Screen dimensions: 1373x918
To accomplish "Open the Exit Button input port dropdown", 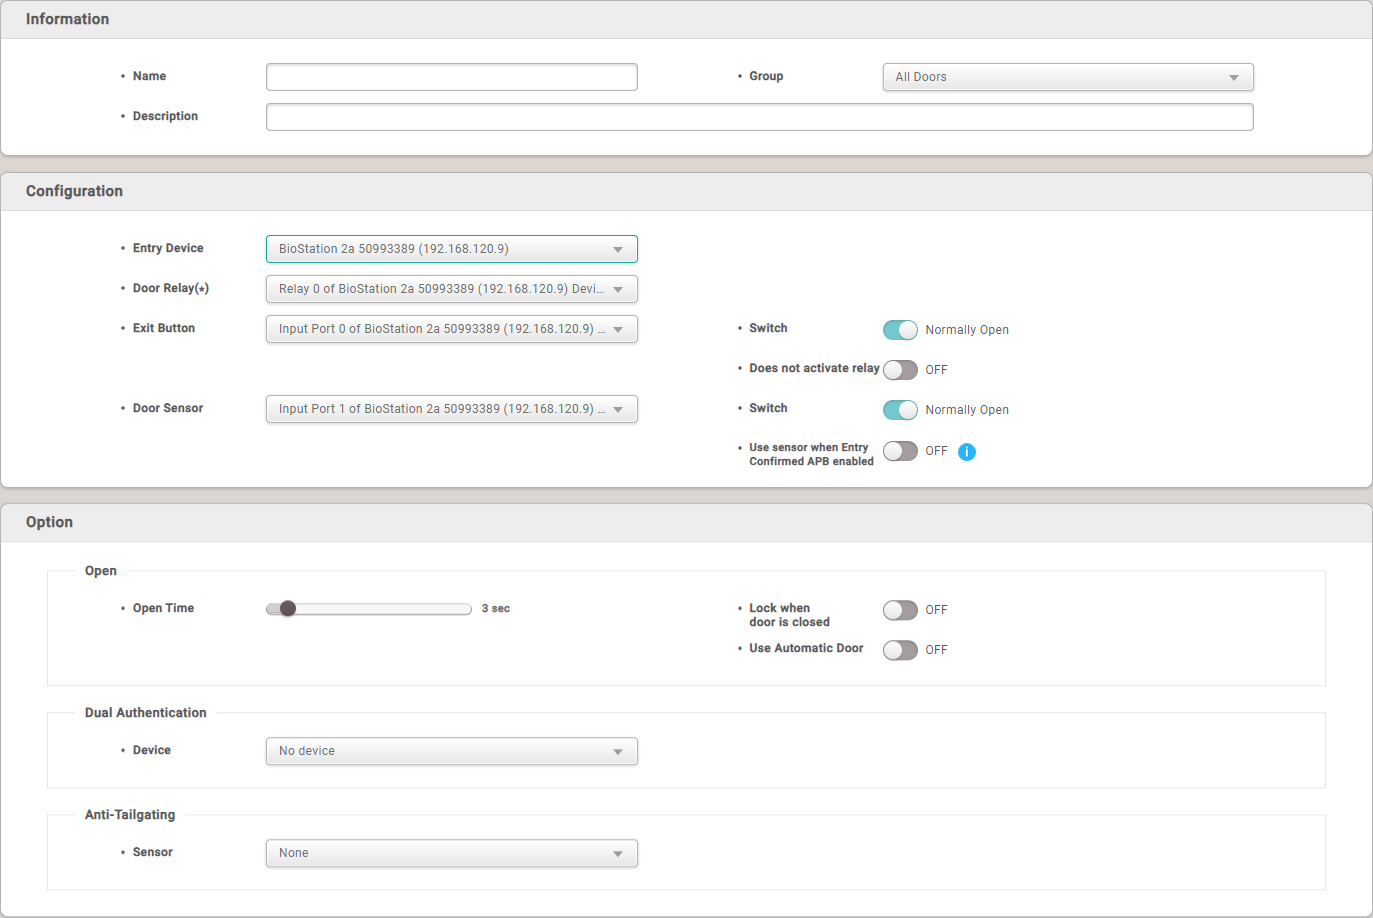I will click(x=452, y=329).
